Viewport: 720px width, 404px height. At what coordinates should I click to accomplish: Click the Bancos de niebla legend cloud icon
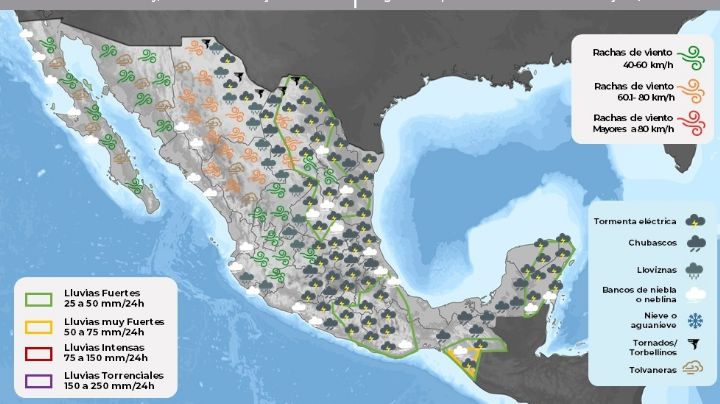(x=696, y=294)
